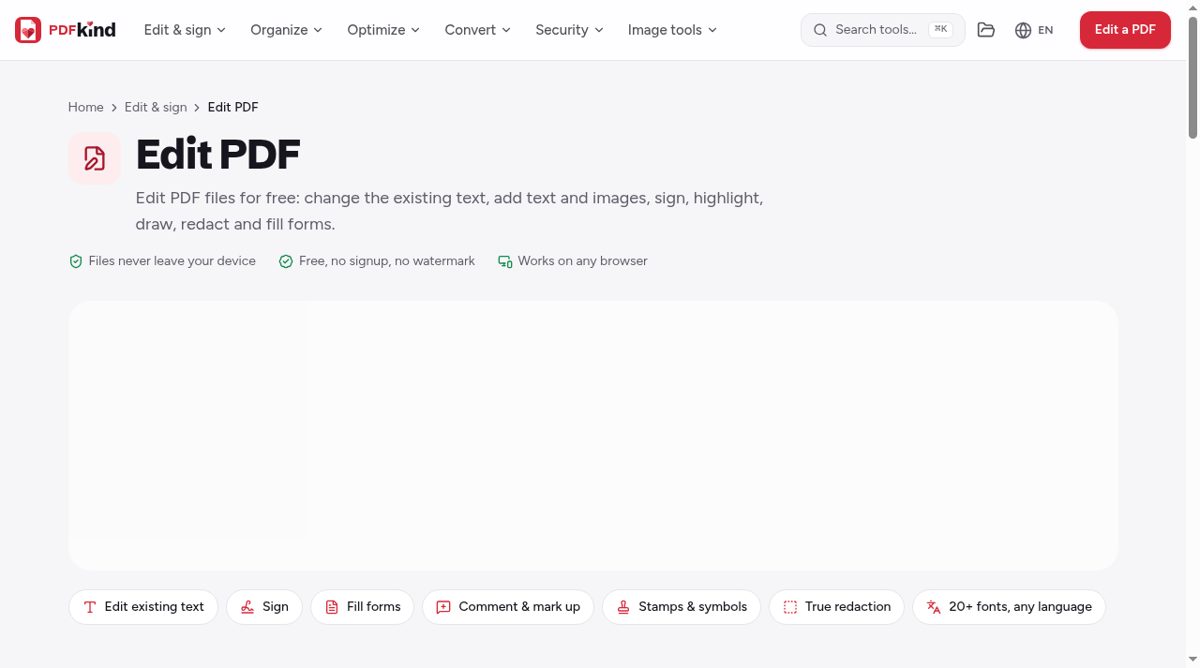Open the Edit & sign menu
Viewport: 1200px width, 668px height.
click(x=185, y=30)
